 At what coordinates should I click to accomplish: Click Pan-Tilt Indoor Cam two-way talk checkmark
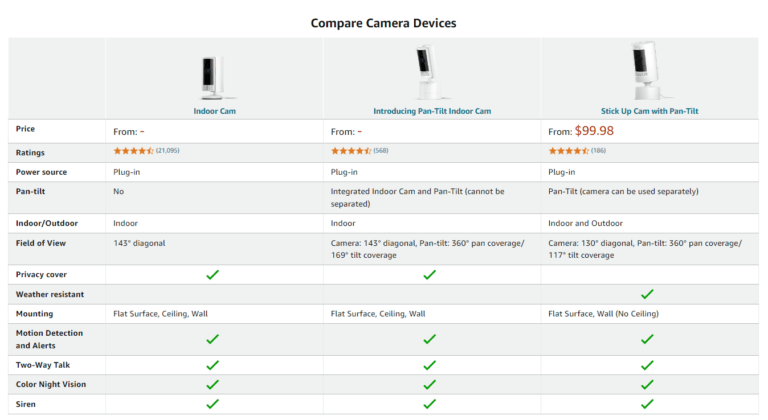[x=430, y=365]
